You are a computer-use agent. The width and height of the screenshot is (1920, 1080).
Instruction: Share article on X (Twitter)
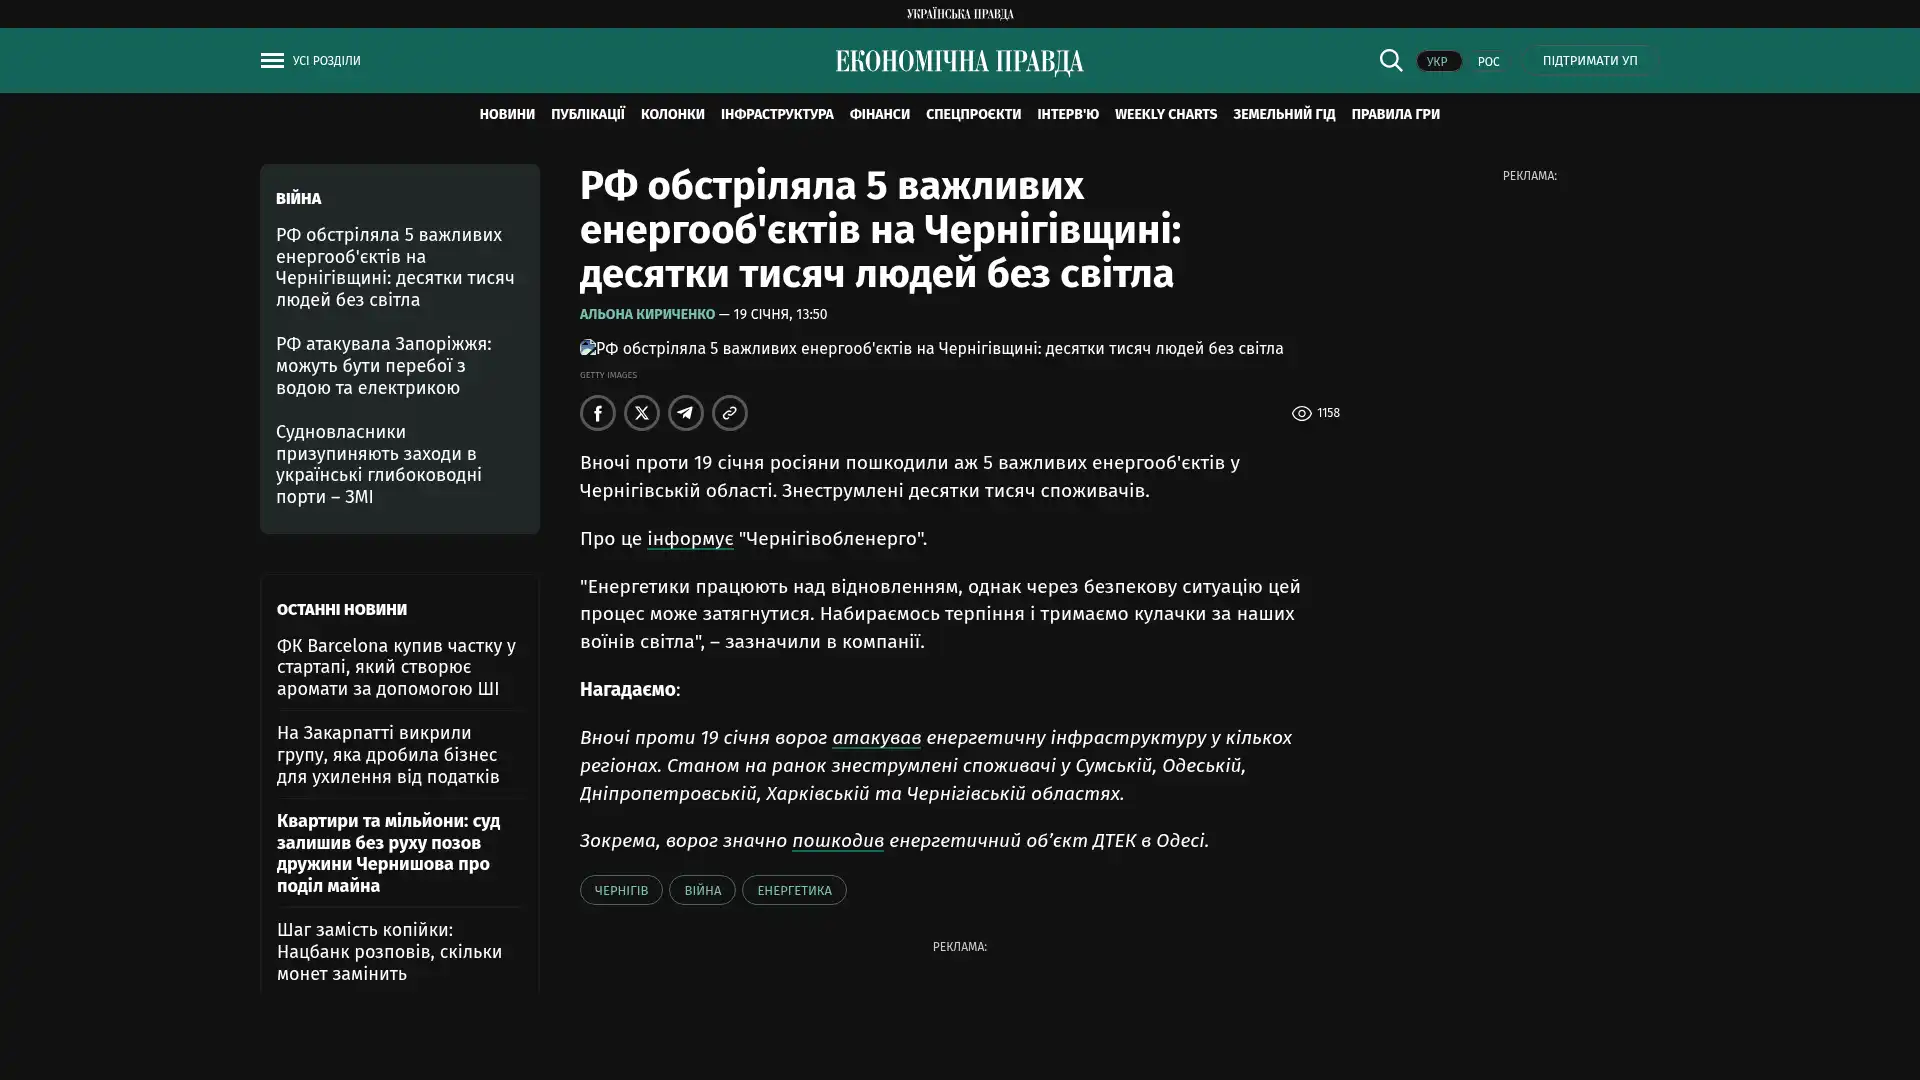click(x=641, y=413)
